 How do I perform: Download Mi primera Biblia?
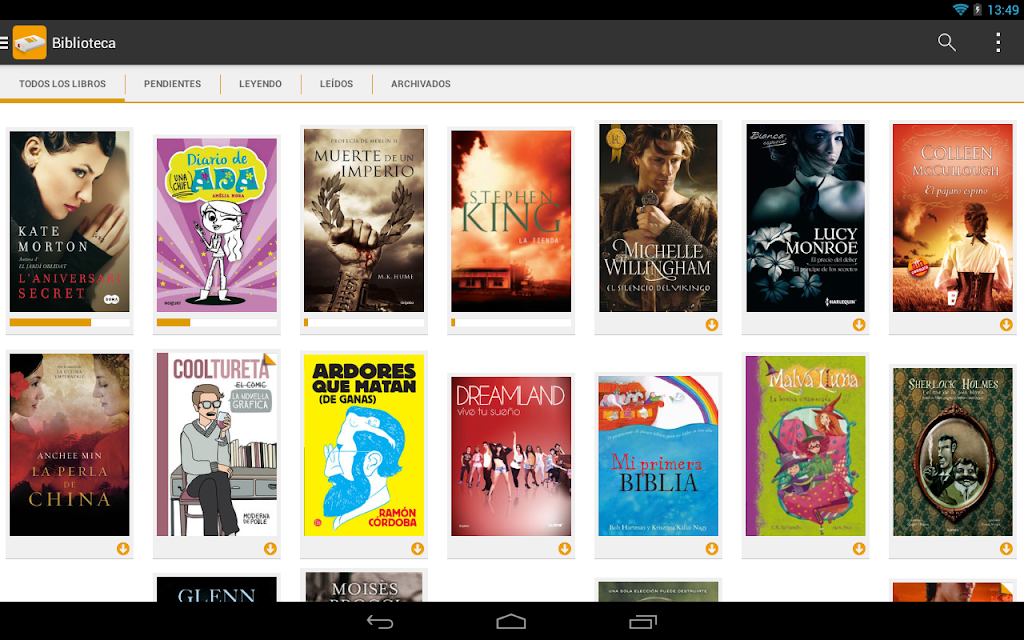click(x=712, y=549)
